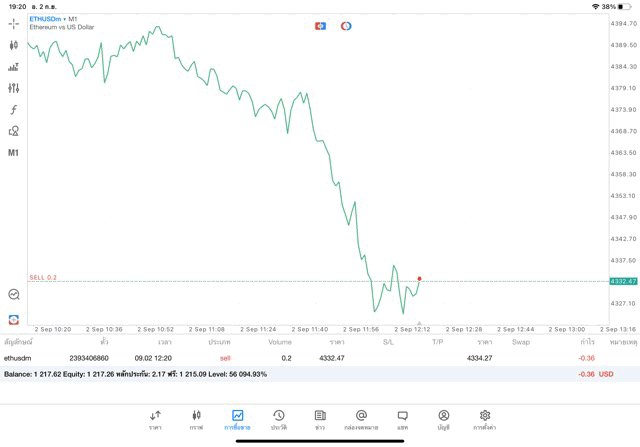Open indicators via the f icon
Viewport: 640px width, 447px height.
tap(14, 109)
